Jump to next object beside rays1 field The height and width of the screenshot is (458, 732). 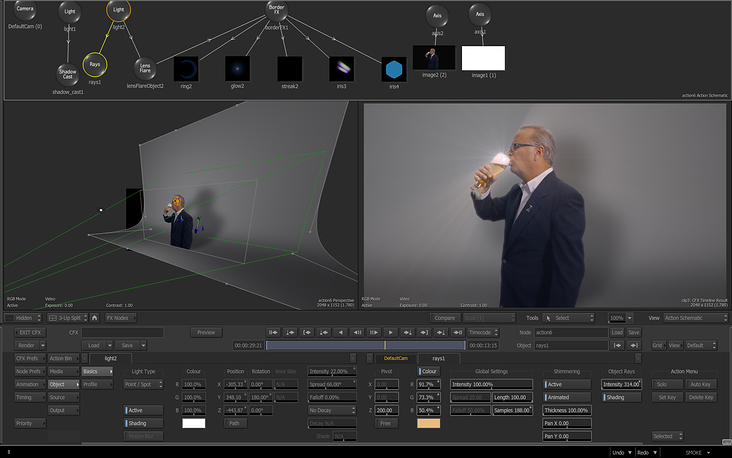[x=634, y=345]
